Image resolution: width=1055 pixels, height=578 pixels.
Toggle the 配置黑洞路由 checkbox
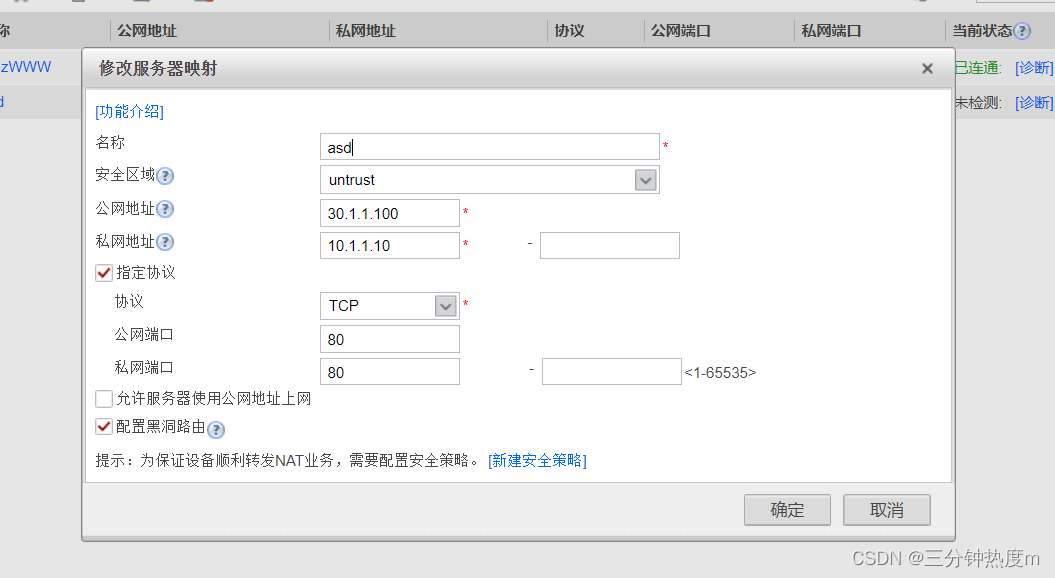104,427
